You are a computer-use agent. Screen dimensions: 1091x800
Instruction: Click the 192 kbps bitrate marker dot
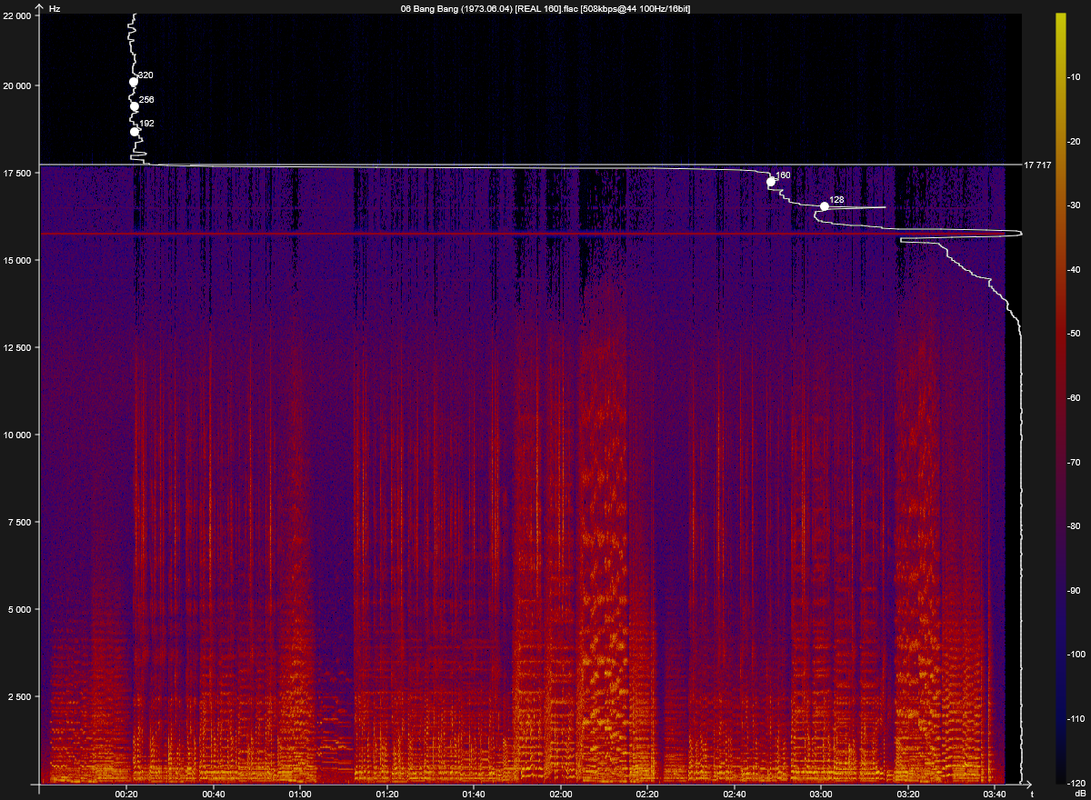coord(134,132)
